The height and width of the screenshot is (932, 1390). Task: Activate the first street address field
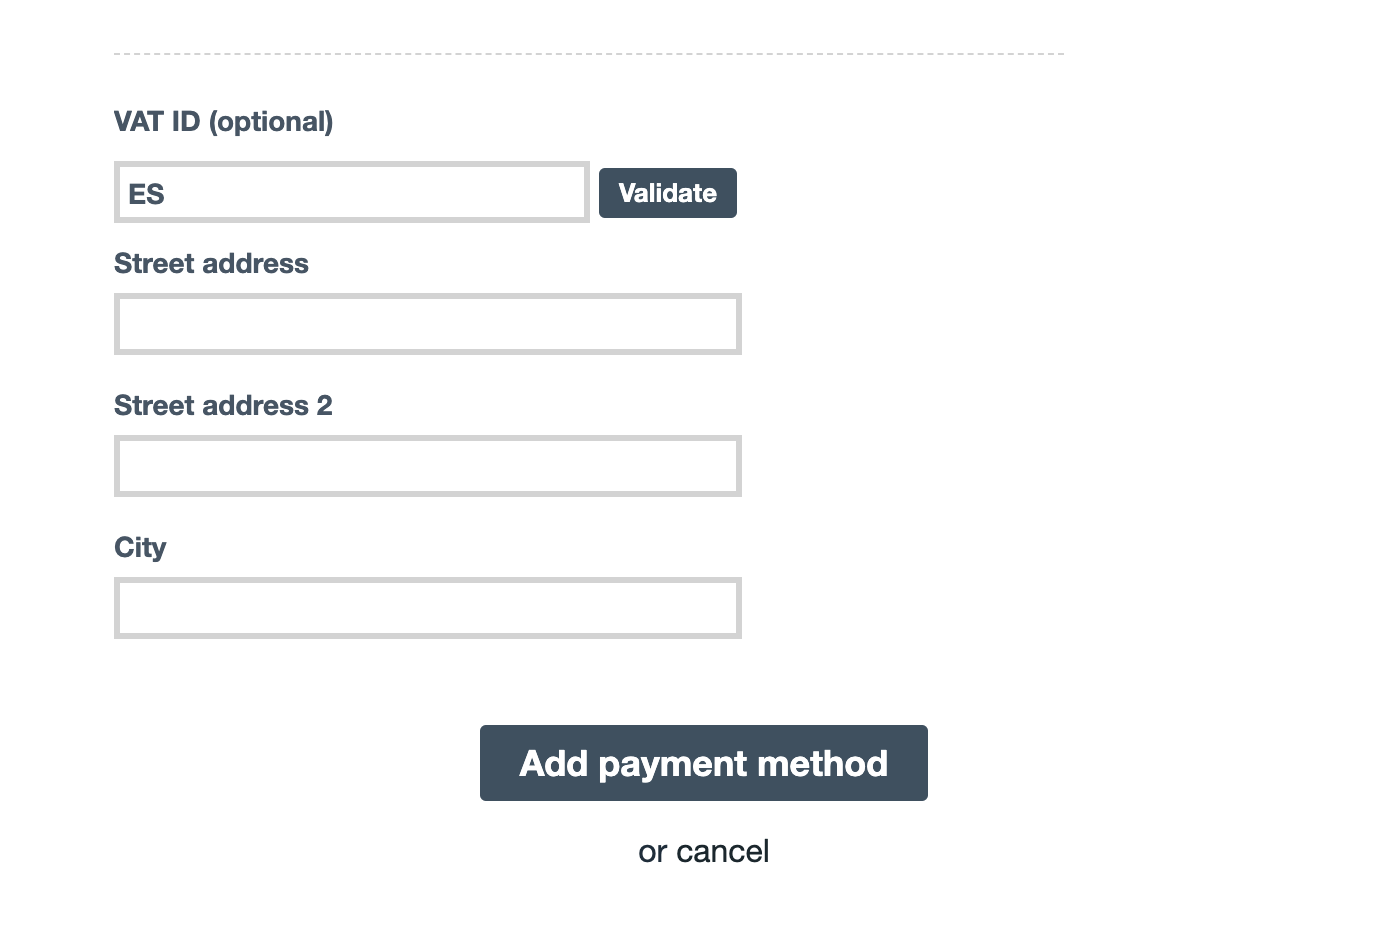click(x=427, y=324)
